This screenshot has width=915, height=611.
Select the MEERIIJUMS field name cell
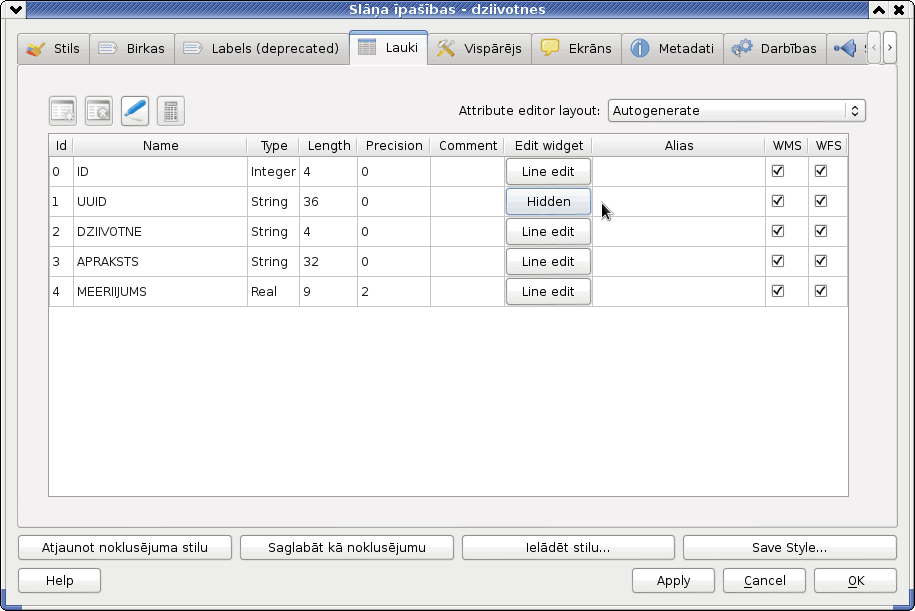pyautogui.click(x=160, y=292)
